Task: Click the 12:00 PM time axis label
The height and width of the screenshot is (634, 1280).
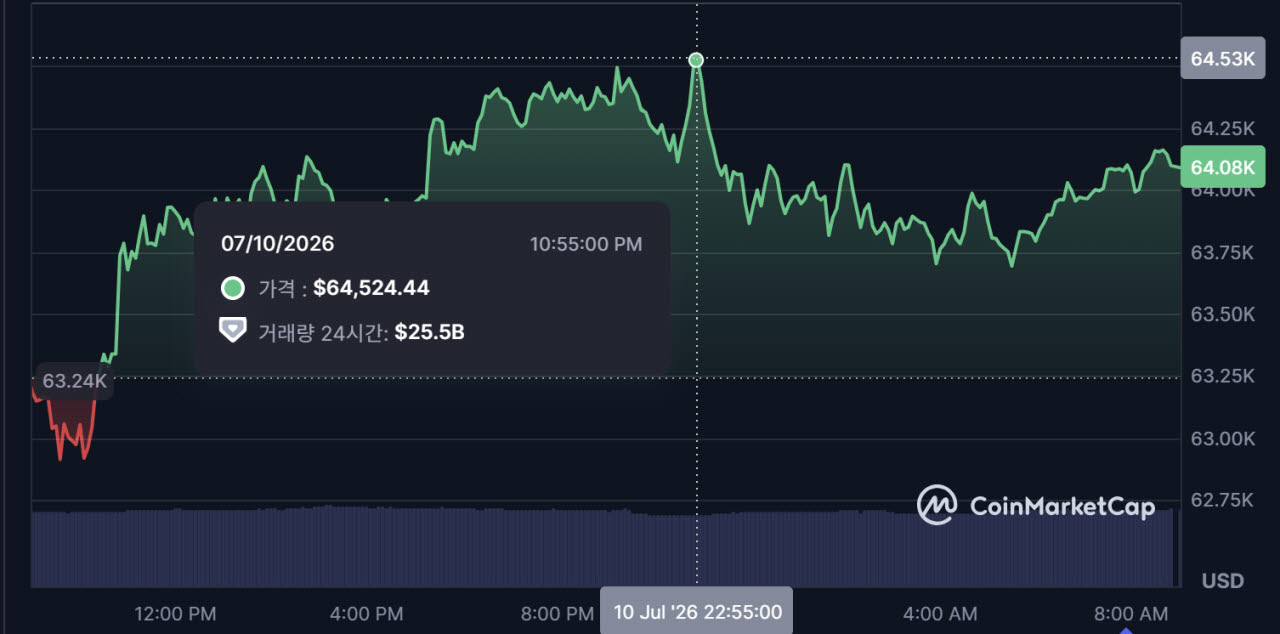Action: (175, 613)
